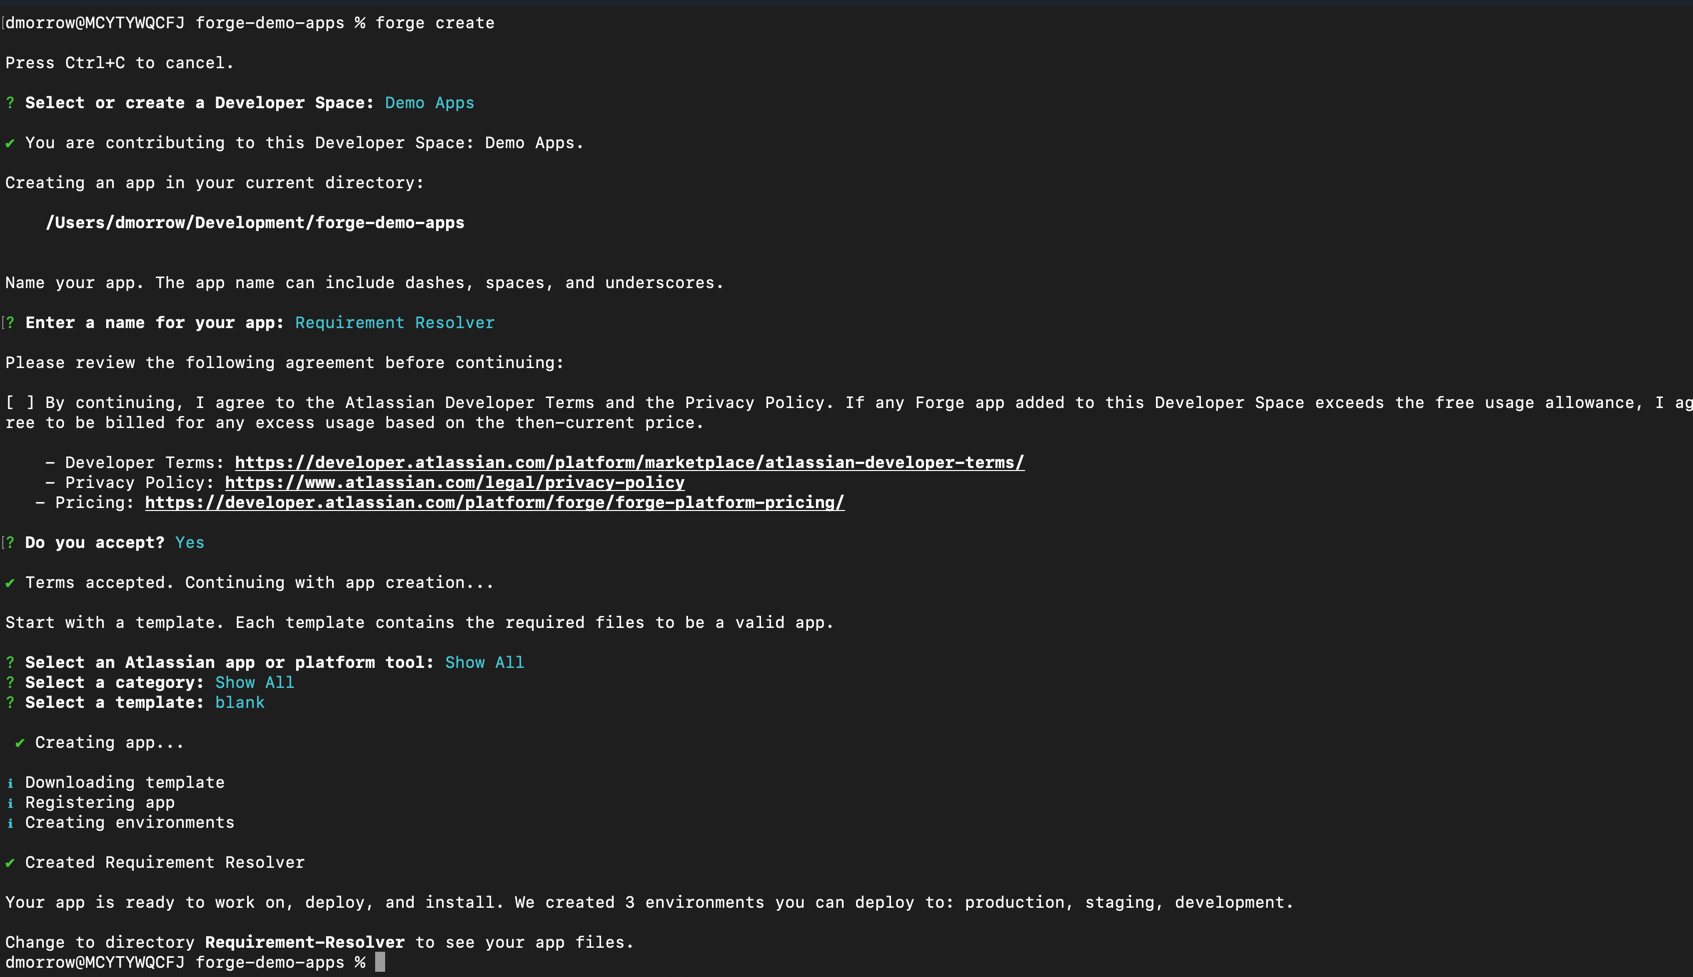The image size is (1693, 977).
Task: Click the checkmark before 'You are contributing' line
Action: (x=9, y=142)
